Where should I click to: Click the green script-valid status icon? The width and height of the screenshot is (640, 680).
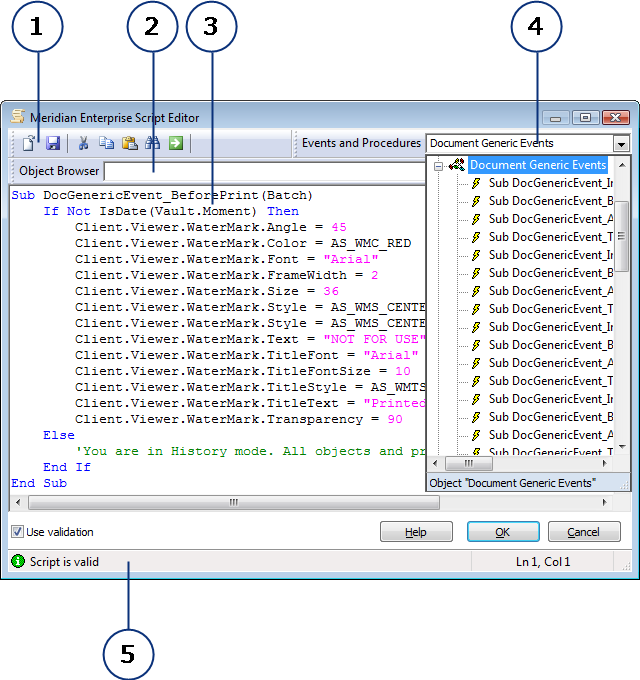(18, 562)
